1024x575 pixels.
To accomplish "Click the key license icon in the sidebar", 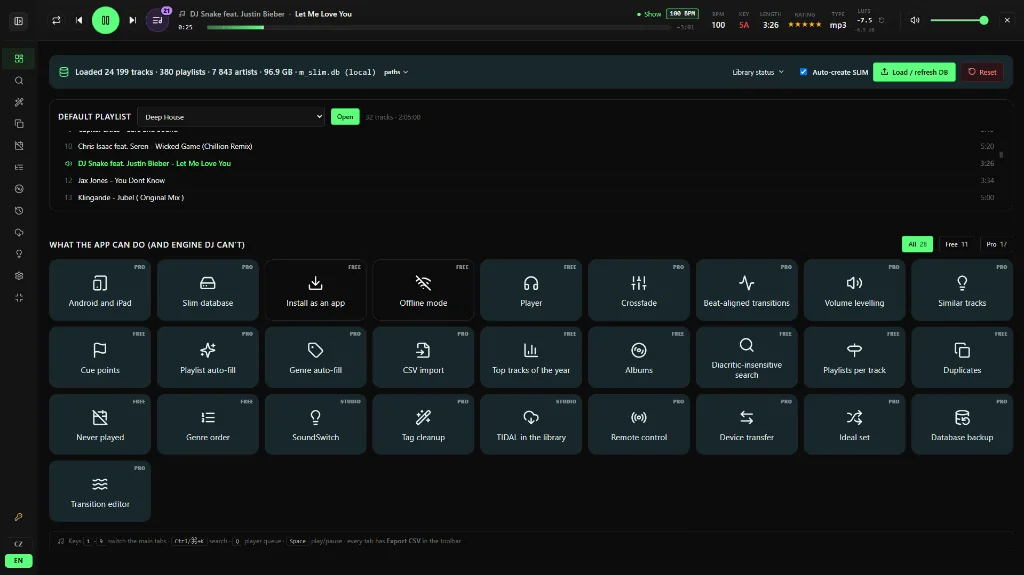I will [x=18, y=517].
